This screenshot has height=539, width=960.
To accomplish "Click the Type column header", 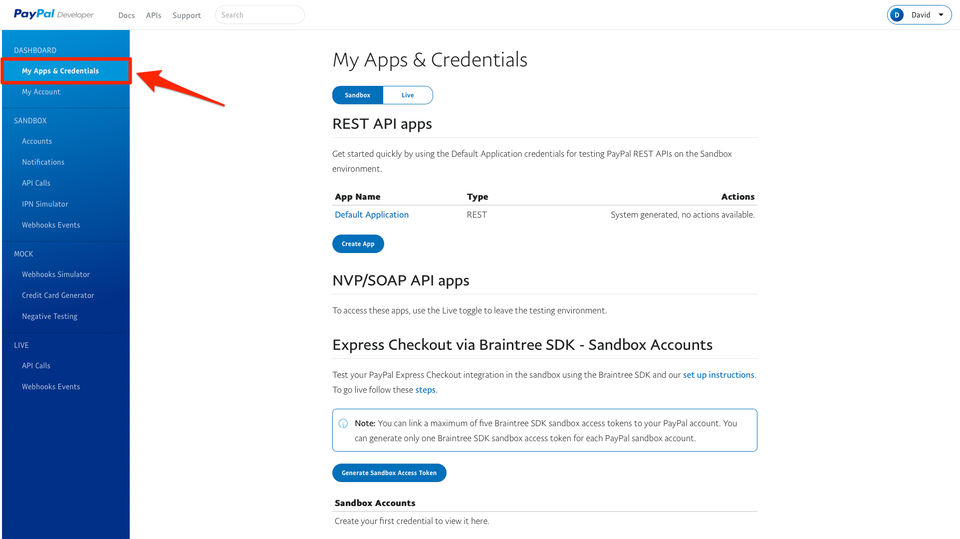I will [x=478, y=197].
